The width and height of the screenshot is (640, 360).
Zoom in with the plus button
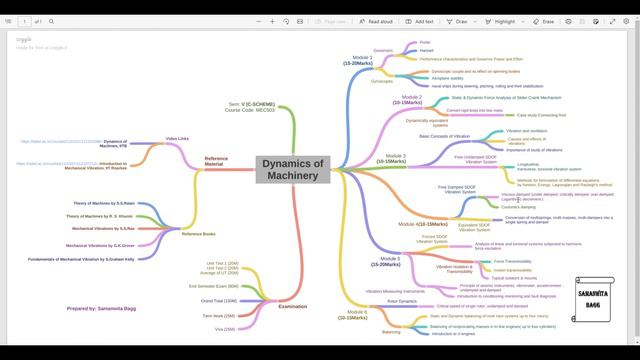pyautogui.click(x=272, y=21)
